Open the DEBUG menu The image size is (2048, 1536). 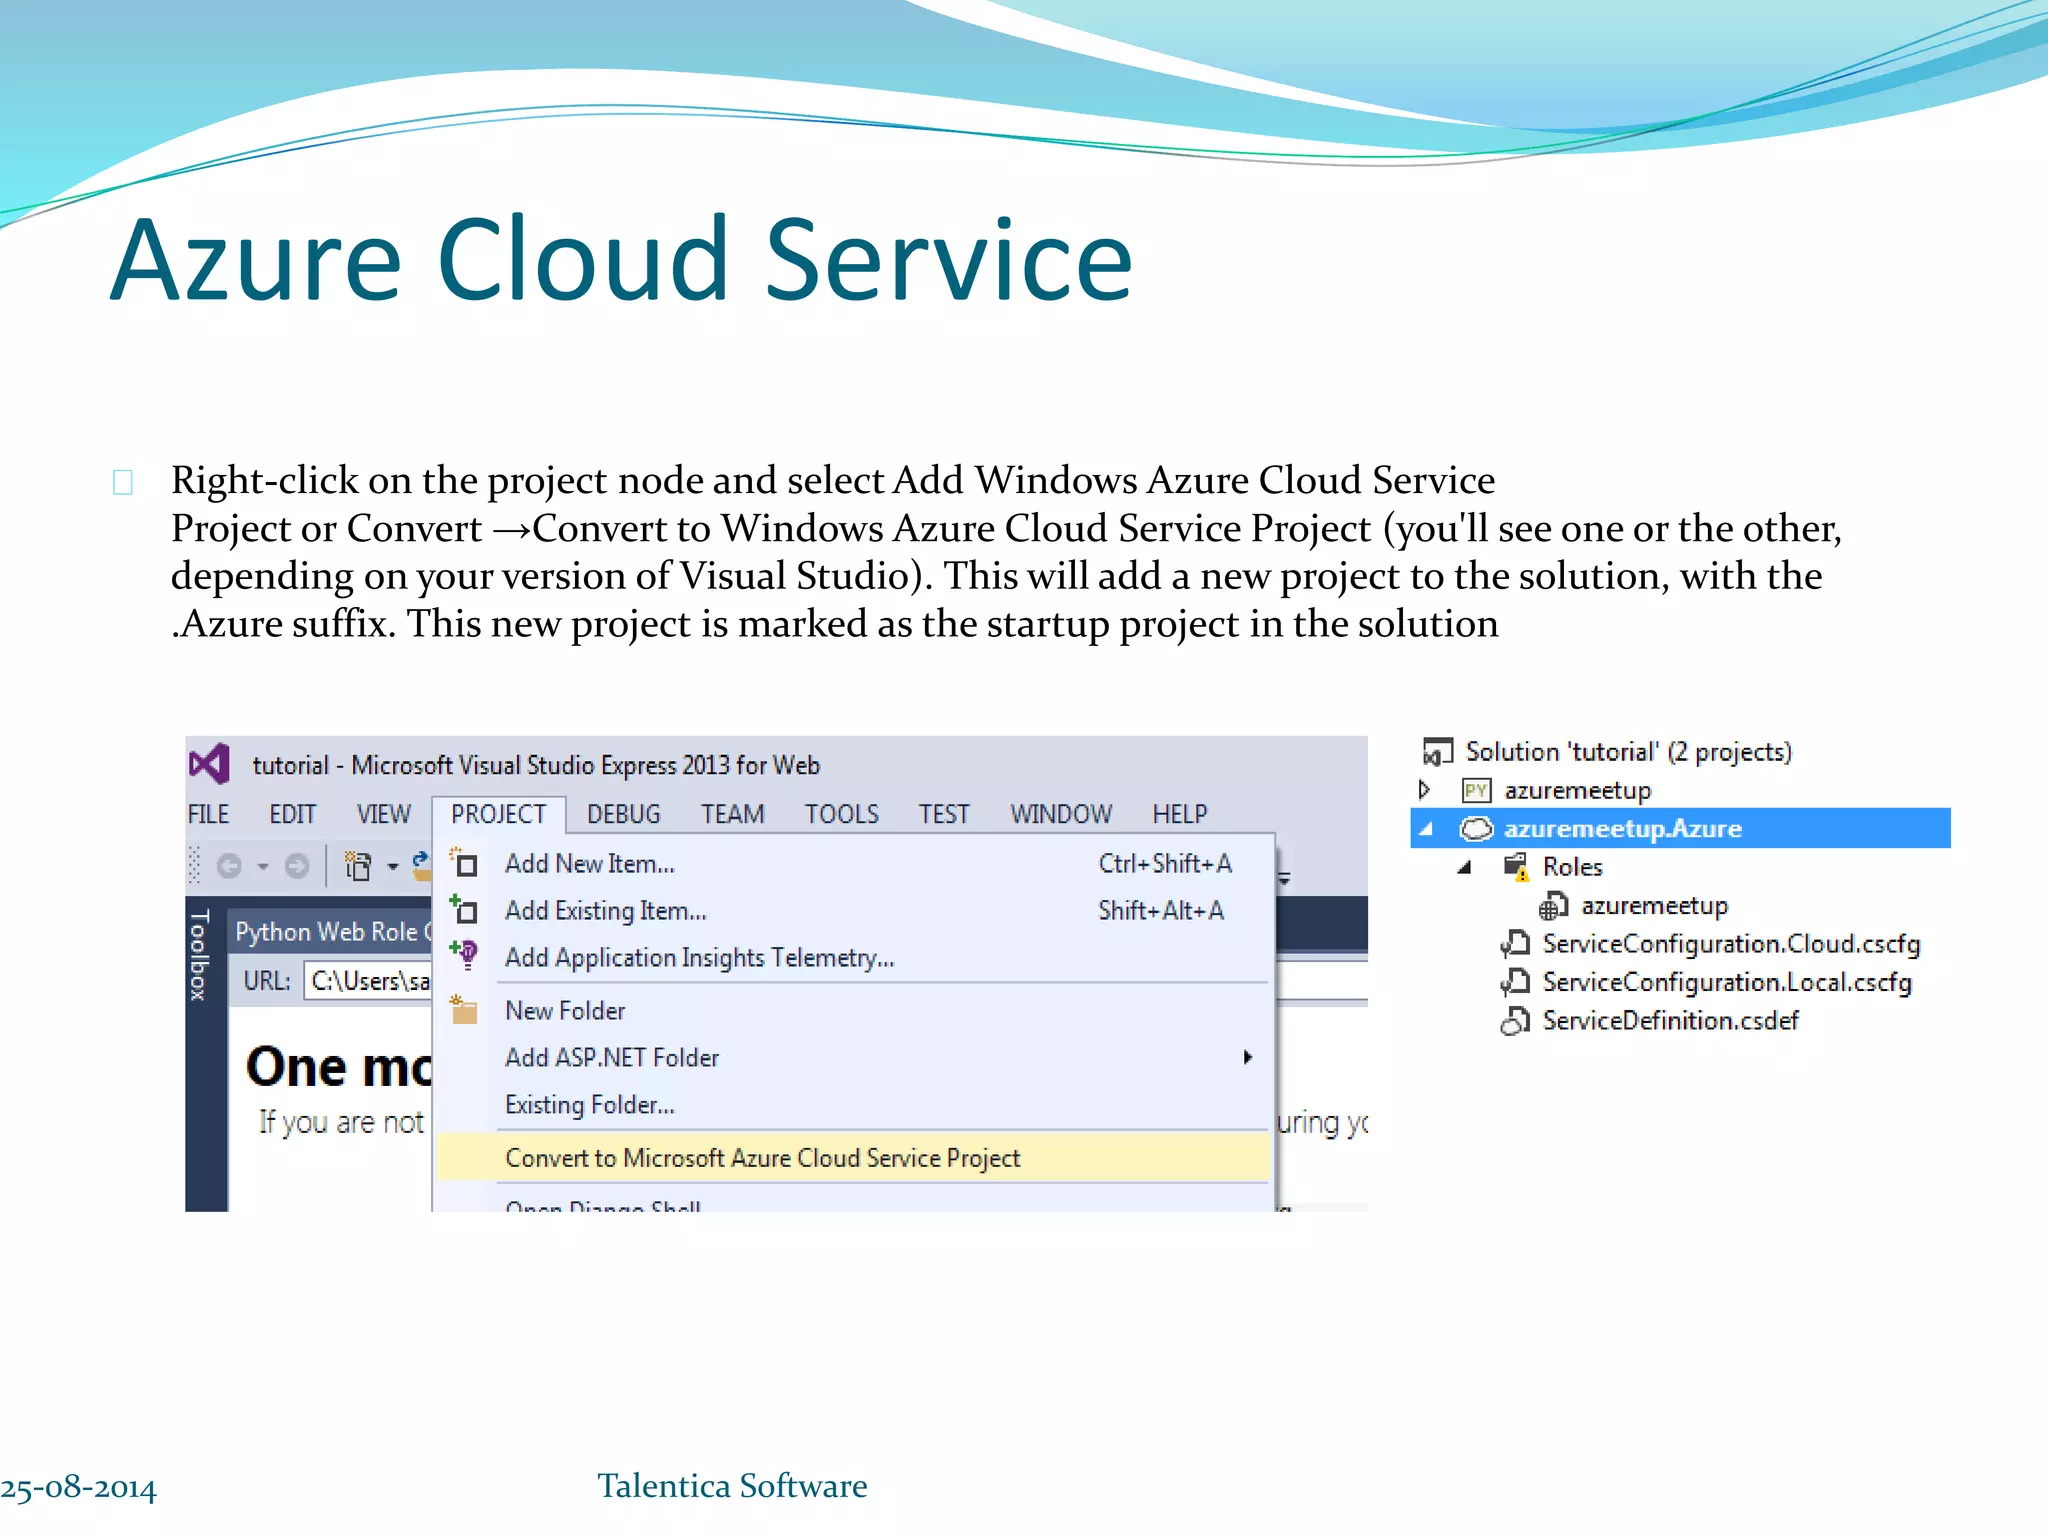click(624, 814)
